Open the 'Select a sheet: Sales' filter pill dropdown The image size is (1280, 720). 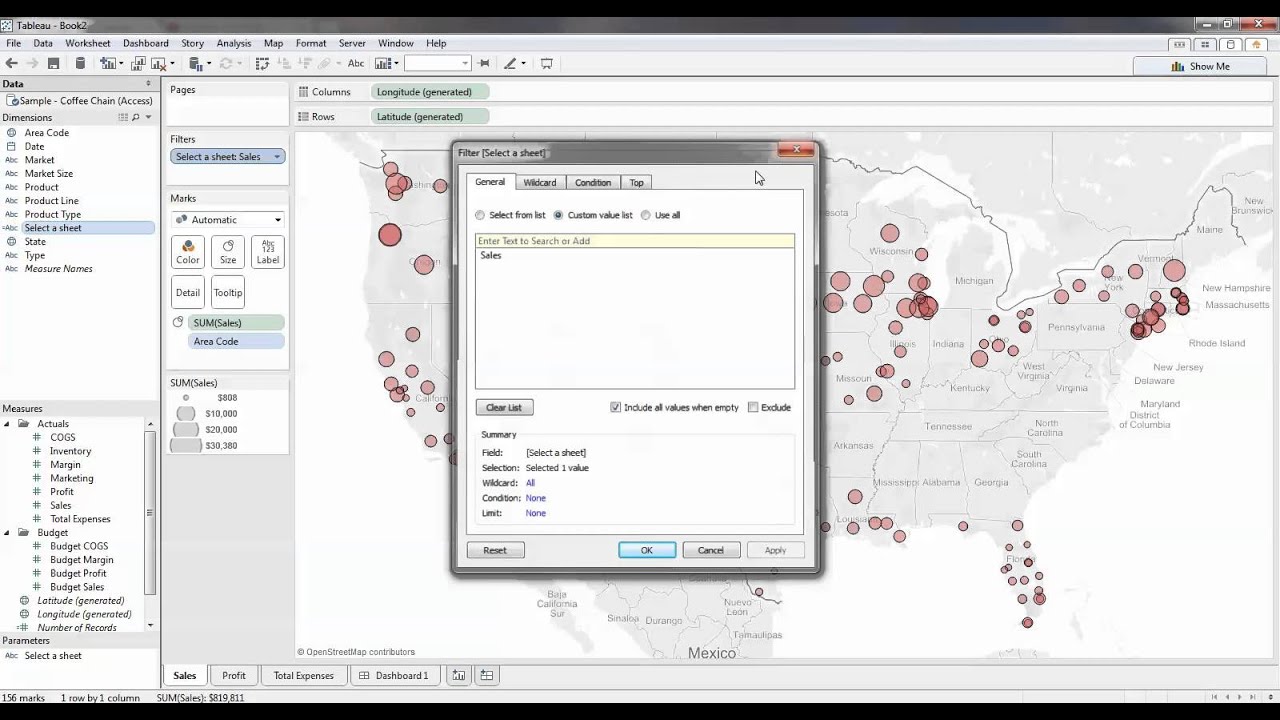pos(277,157)
